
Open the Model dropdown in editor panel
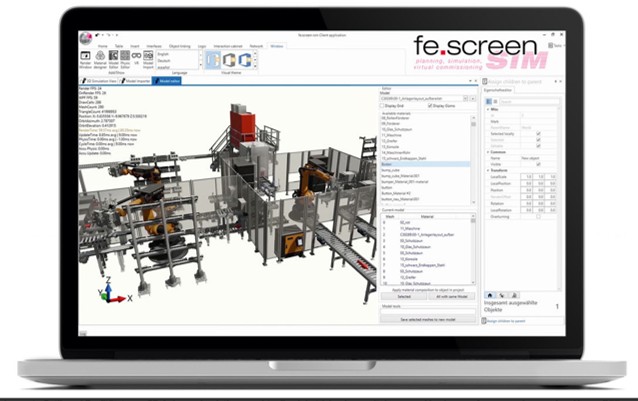point(428,97)
